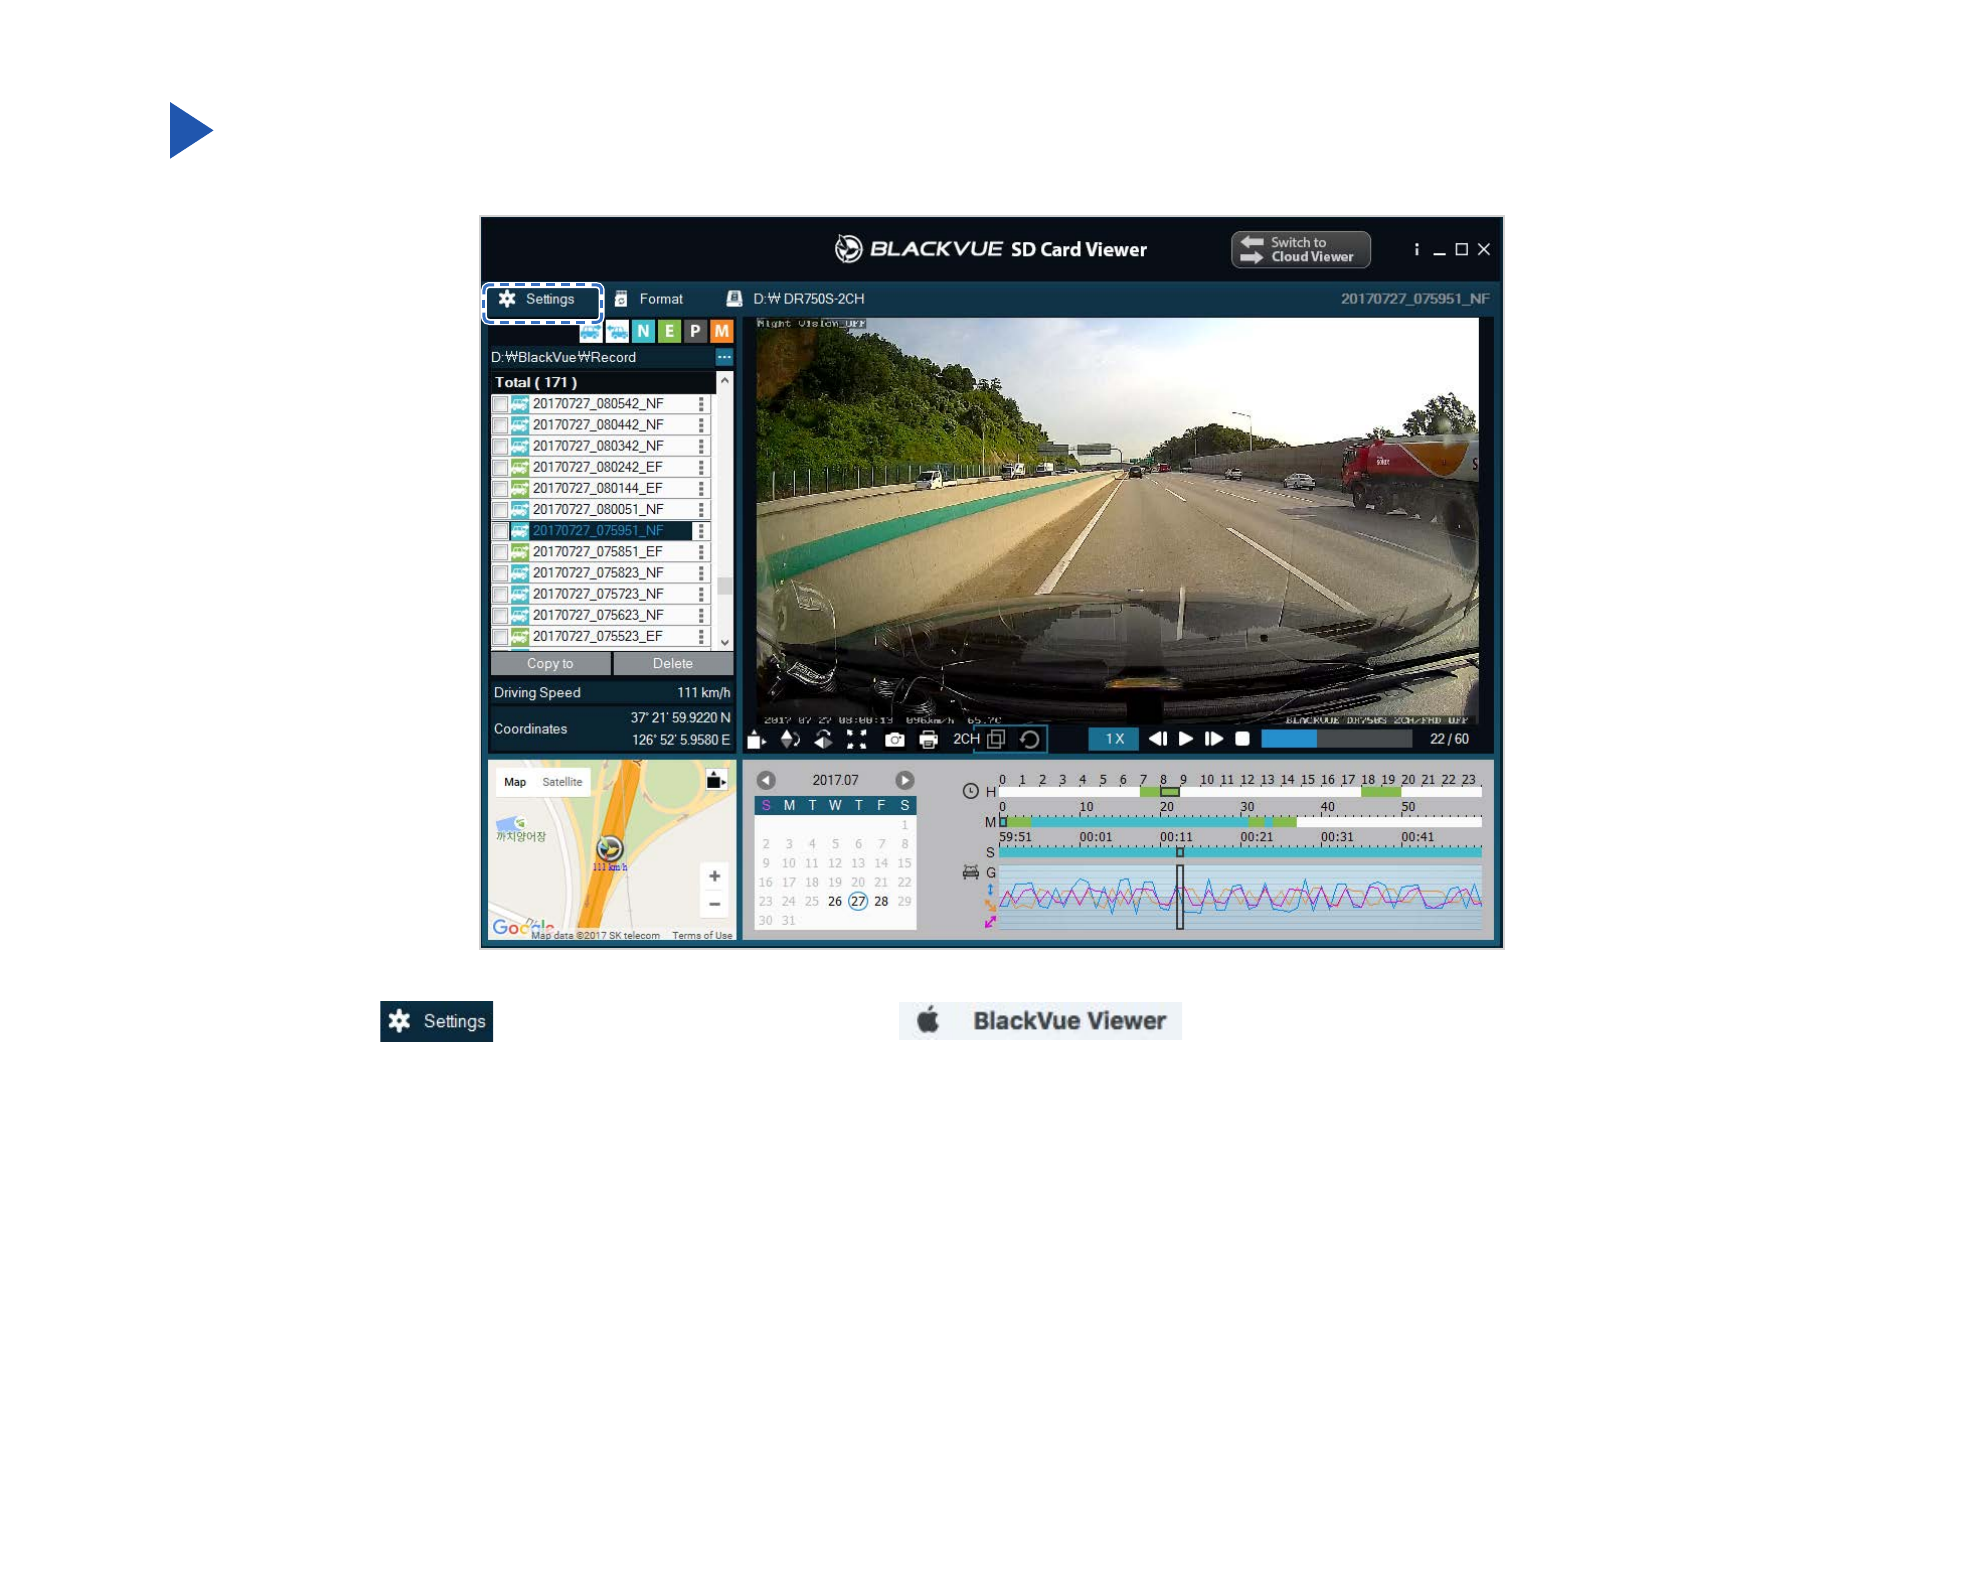1984x1587 pixels.
Task: Select the checkbox for 20170727_075723_NF
Action: [500, 594]
